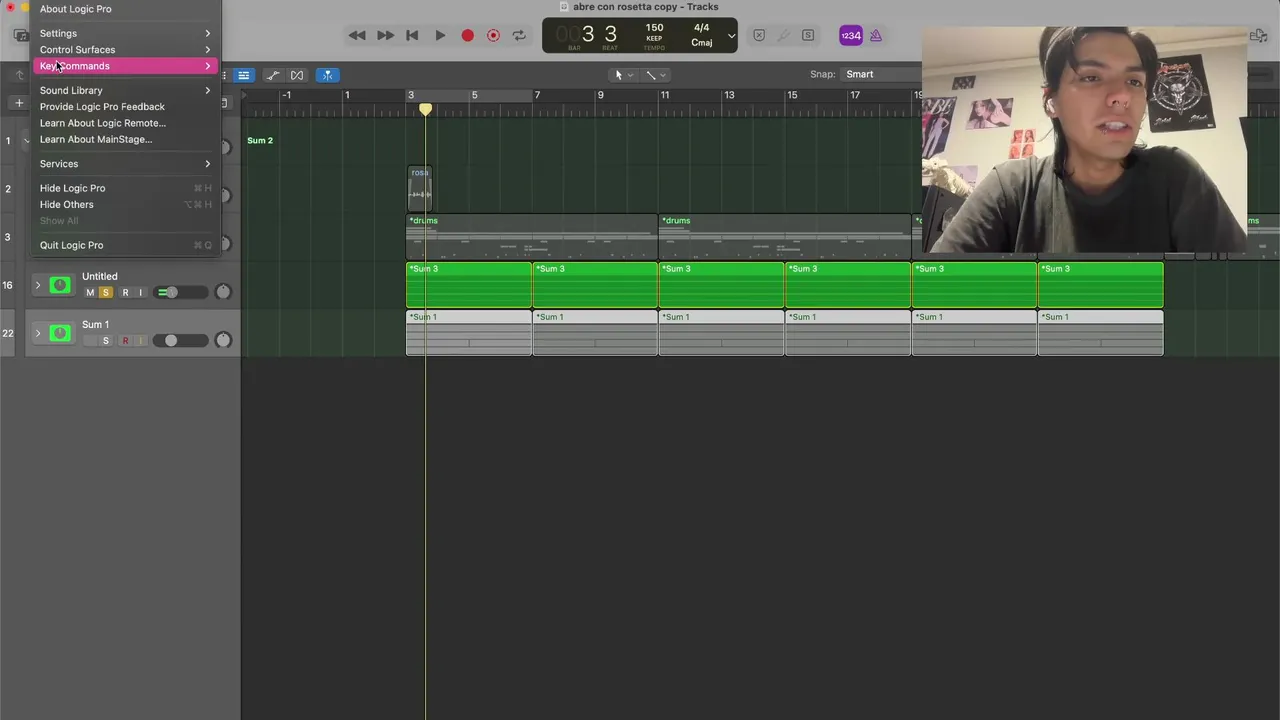Go to beginning of project
This screenshot has width=1280, height=720.
412,35
